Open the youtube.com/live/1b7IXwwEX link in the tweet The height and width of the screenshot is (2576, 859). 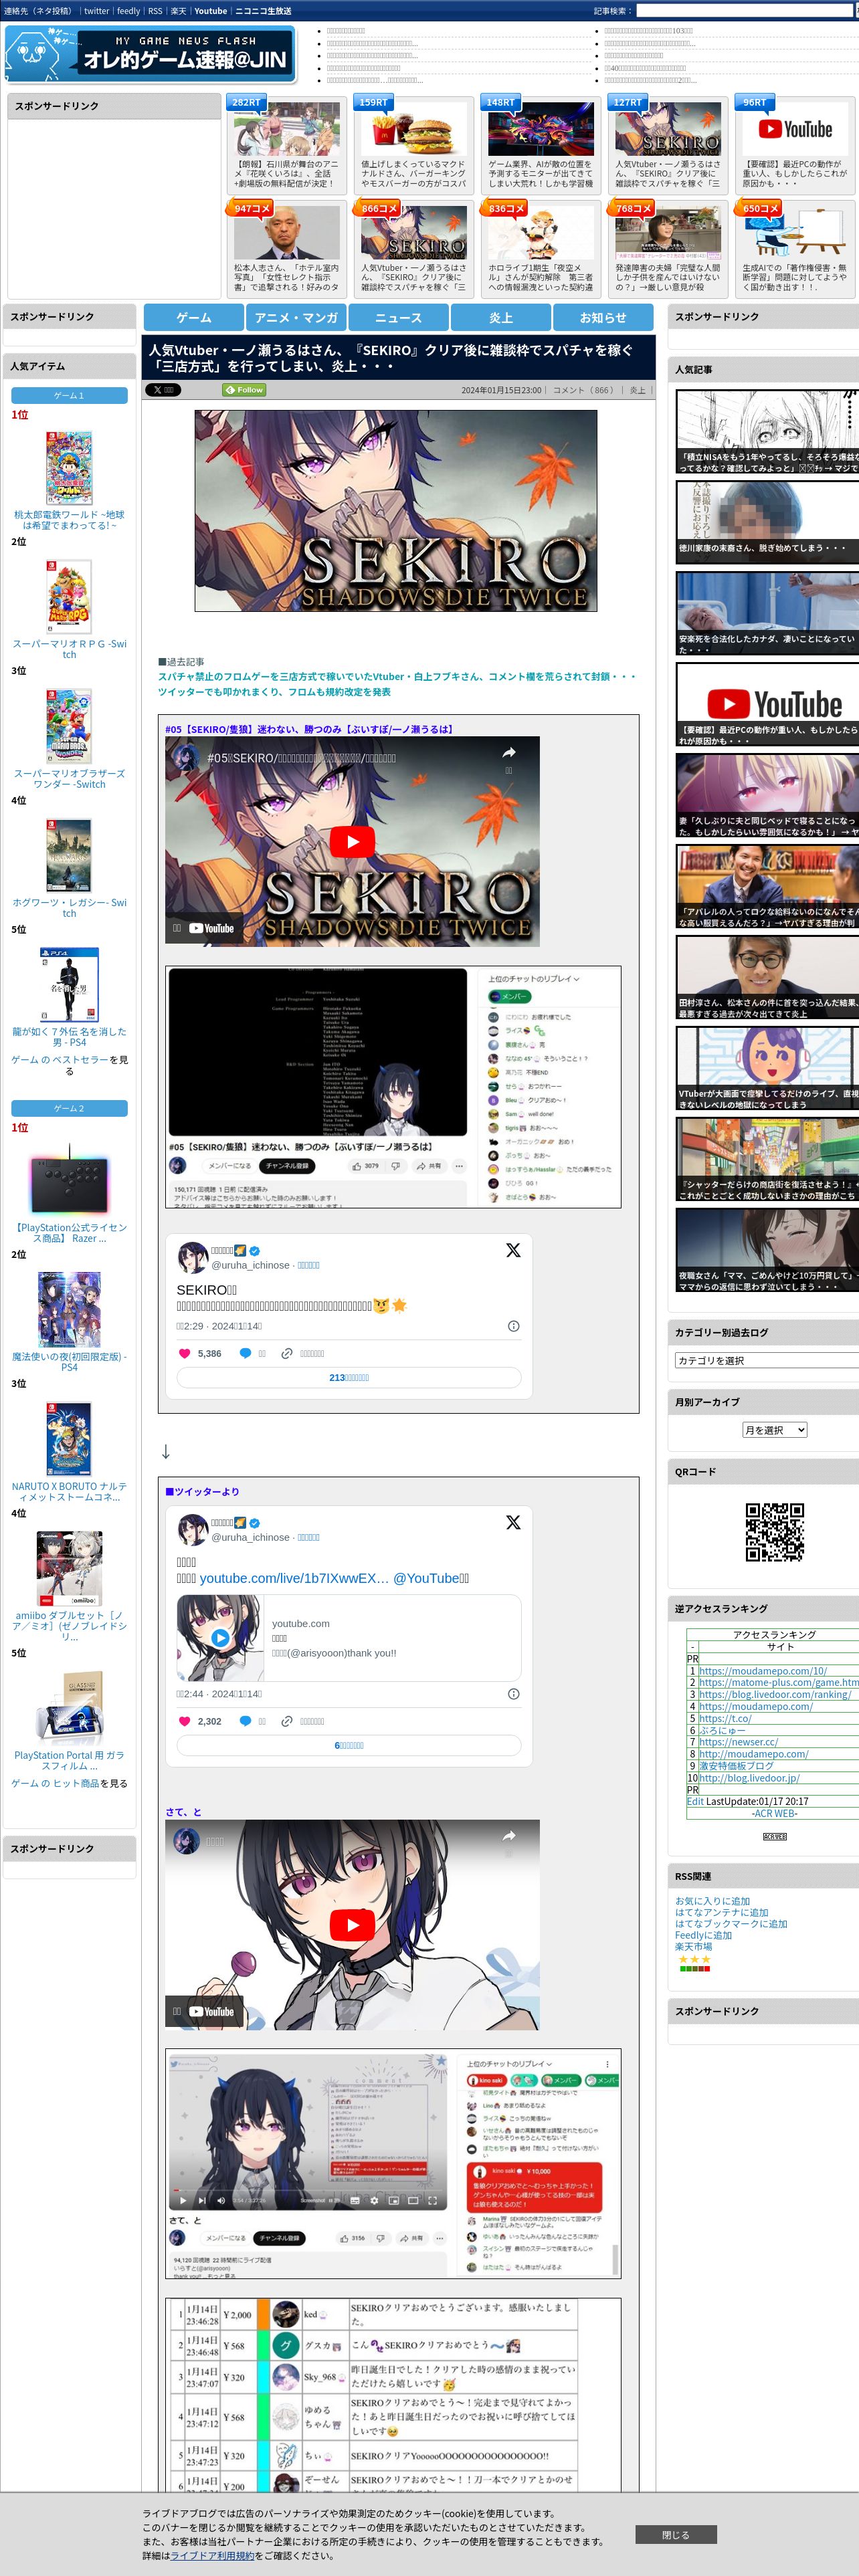pyautogui.click(x=294, y=1578)
